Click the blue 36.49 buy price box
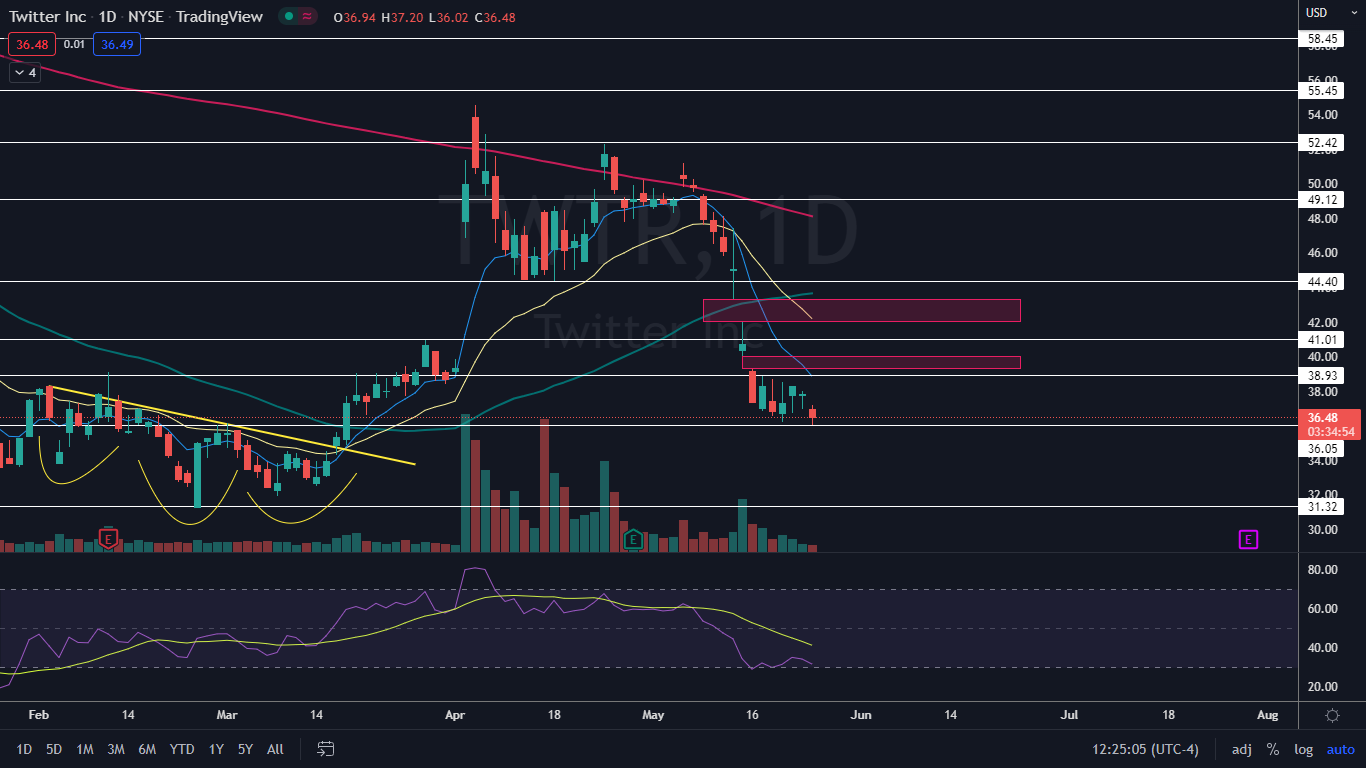This screenshot has width=1366, height=768. coord(117,44)
